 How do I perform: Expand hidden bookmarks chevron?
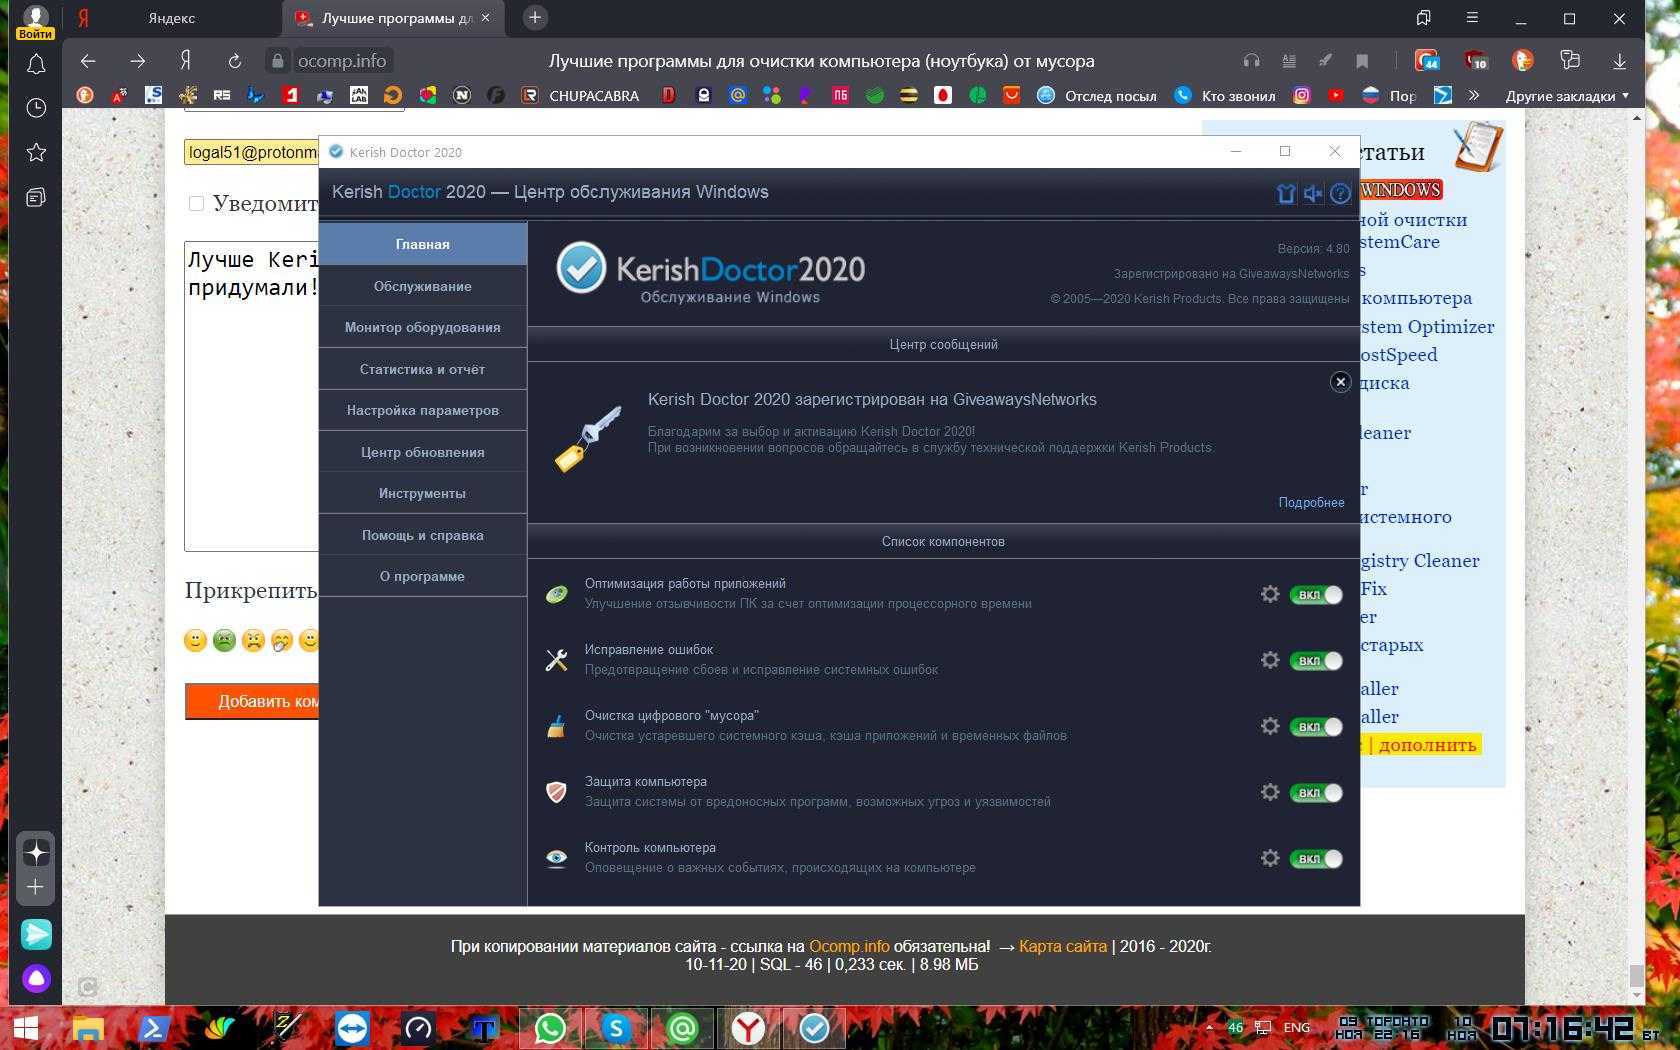pos(1473,96)
